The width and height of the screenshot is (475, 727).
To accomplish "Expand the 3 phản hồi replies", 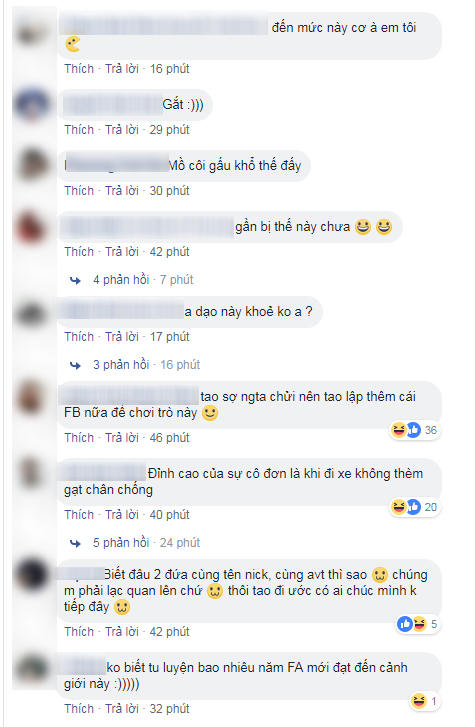I will tap(121, 365).
